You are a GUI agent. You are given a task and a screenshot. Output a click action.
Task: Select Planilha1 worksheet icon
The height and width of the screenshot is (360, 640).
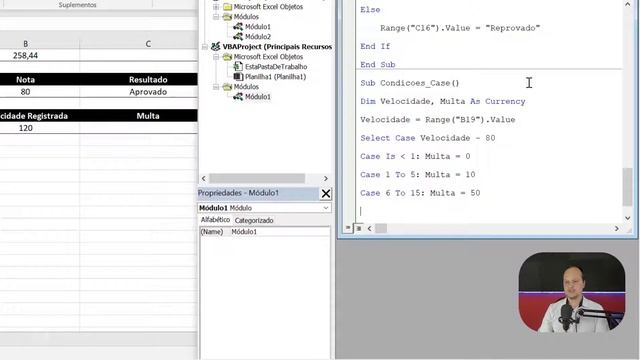238,77
